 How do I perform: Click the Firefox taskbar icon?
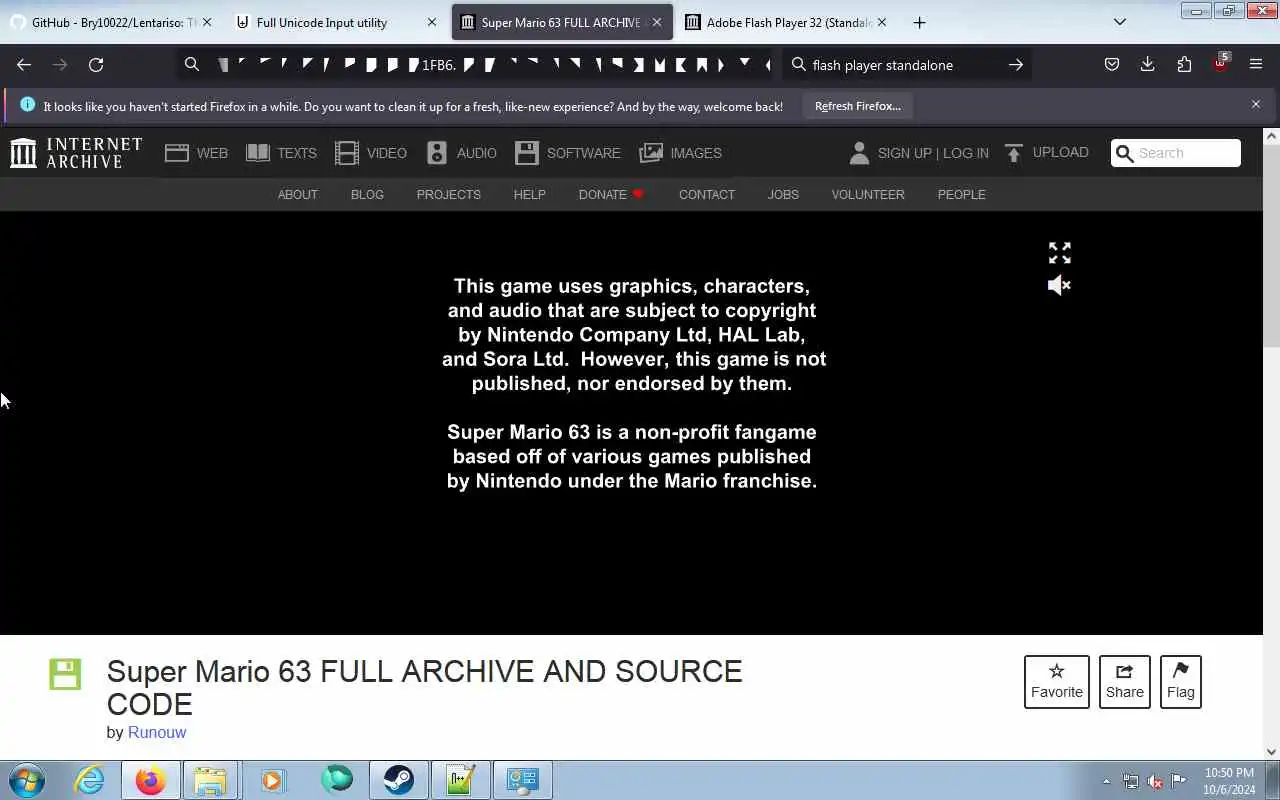pyautogui.click(x=151, y=780)
